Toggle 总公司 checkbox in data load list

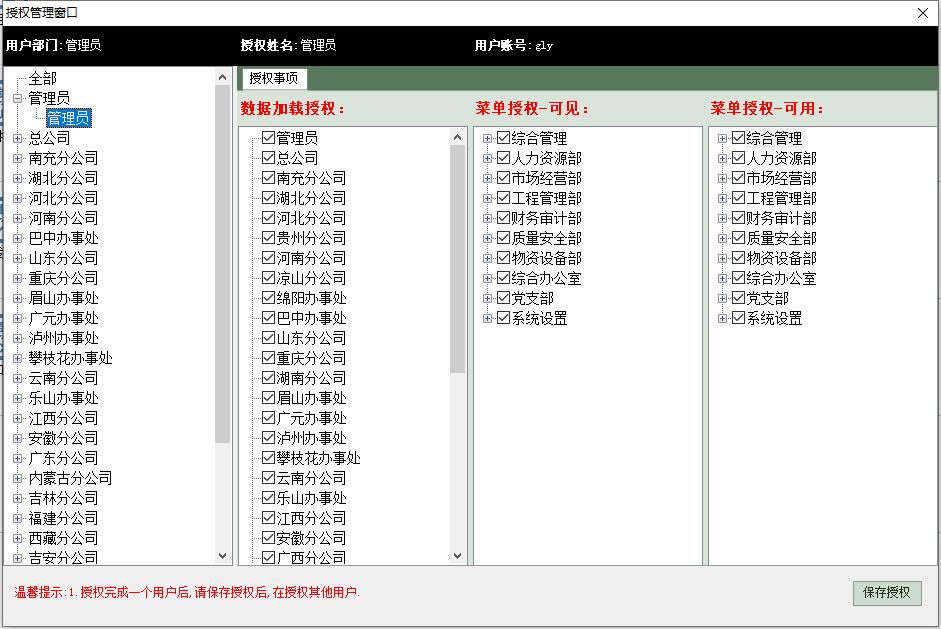pyautogui.click(x=268, y=158)
